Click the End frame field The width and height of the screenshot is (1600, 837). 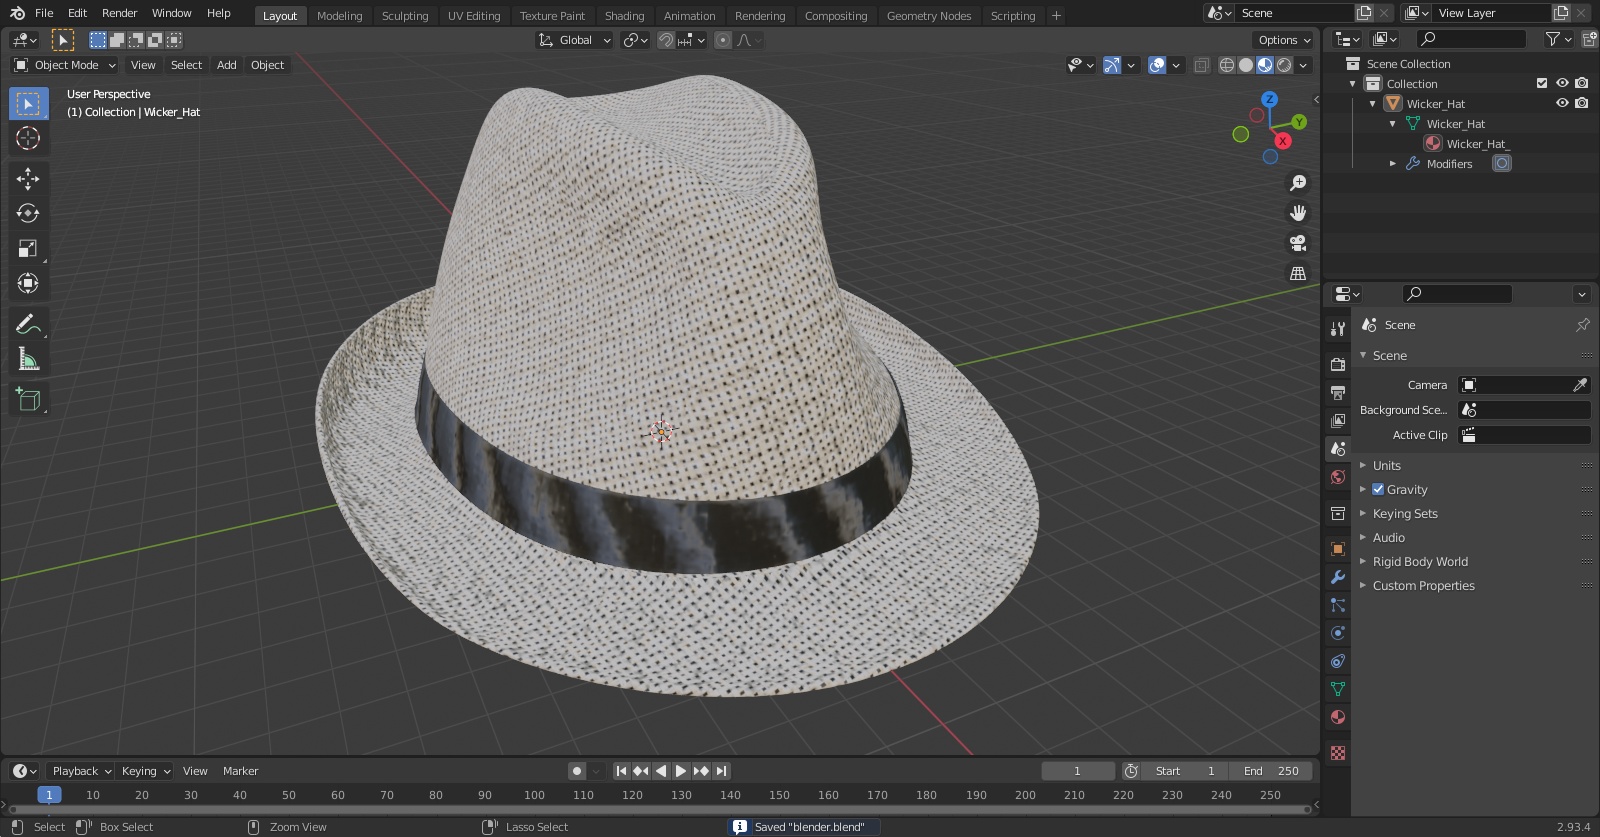click(1271, 771)
